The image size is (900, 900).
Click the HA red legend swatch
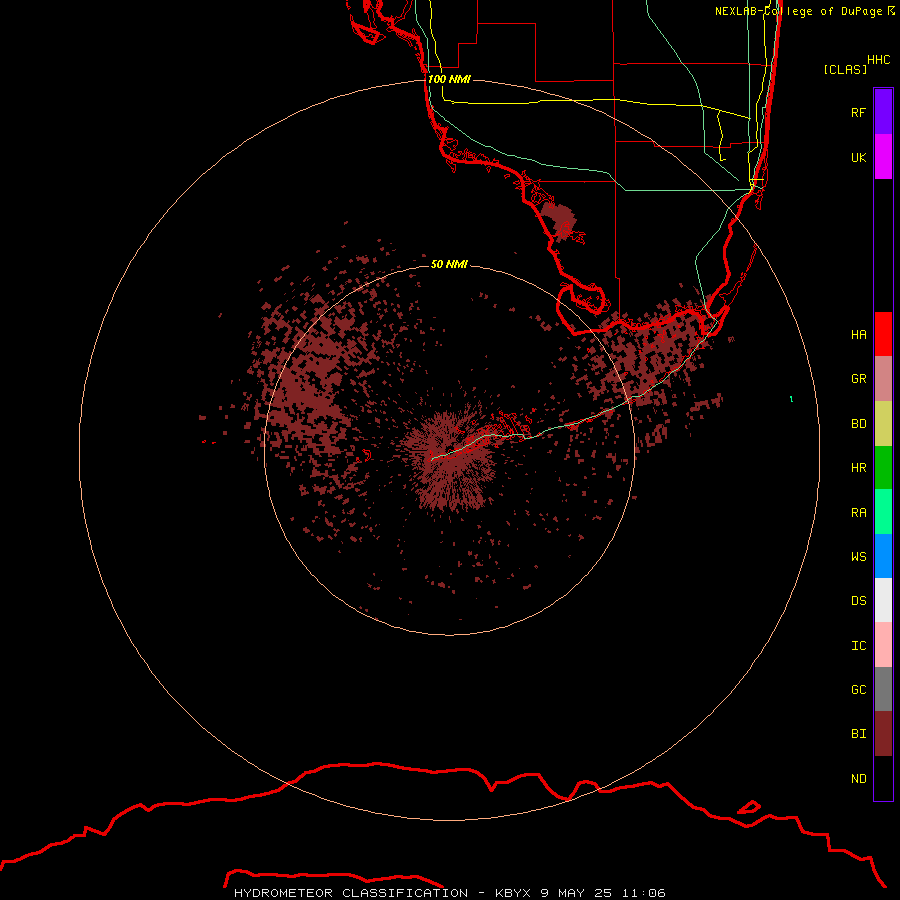[883, 334]
